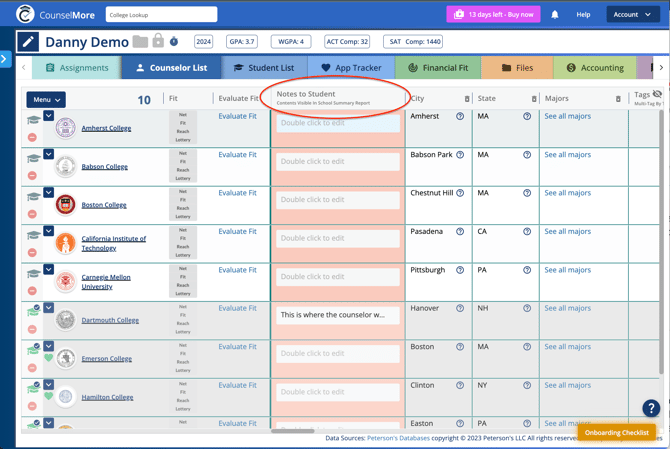Screen dimensions: 670x449
Task: Click the trash icon in the City column header
Action: point(467,99)
